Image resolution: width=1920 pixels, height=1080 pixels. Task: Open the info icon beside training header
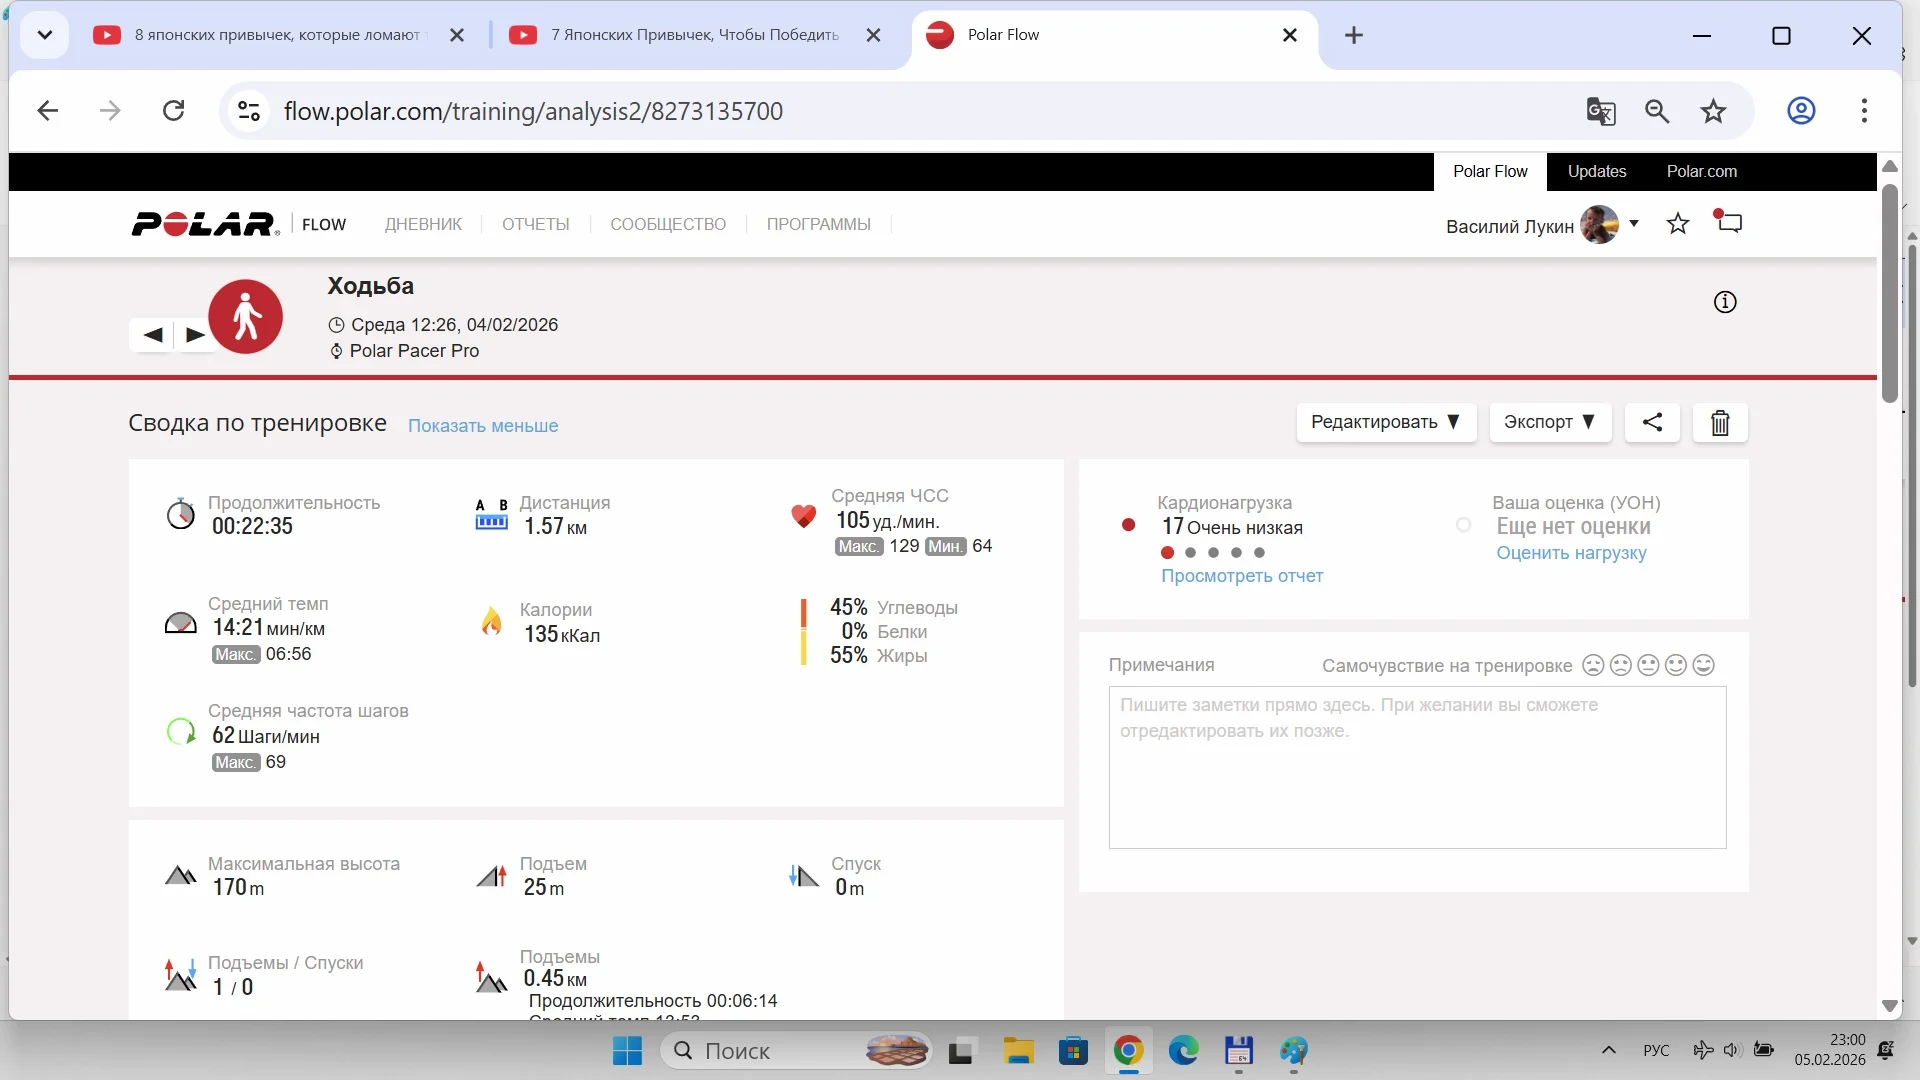click(1725, 302)
